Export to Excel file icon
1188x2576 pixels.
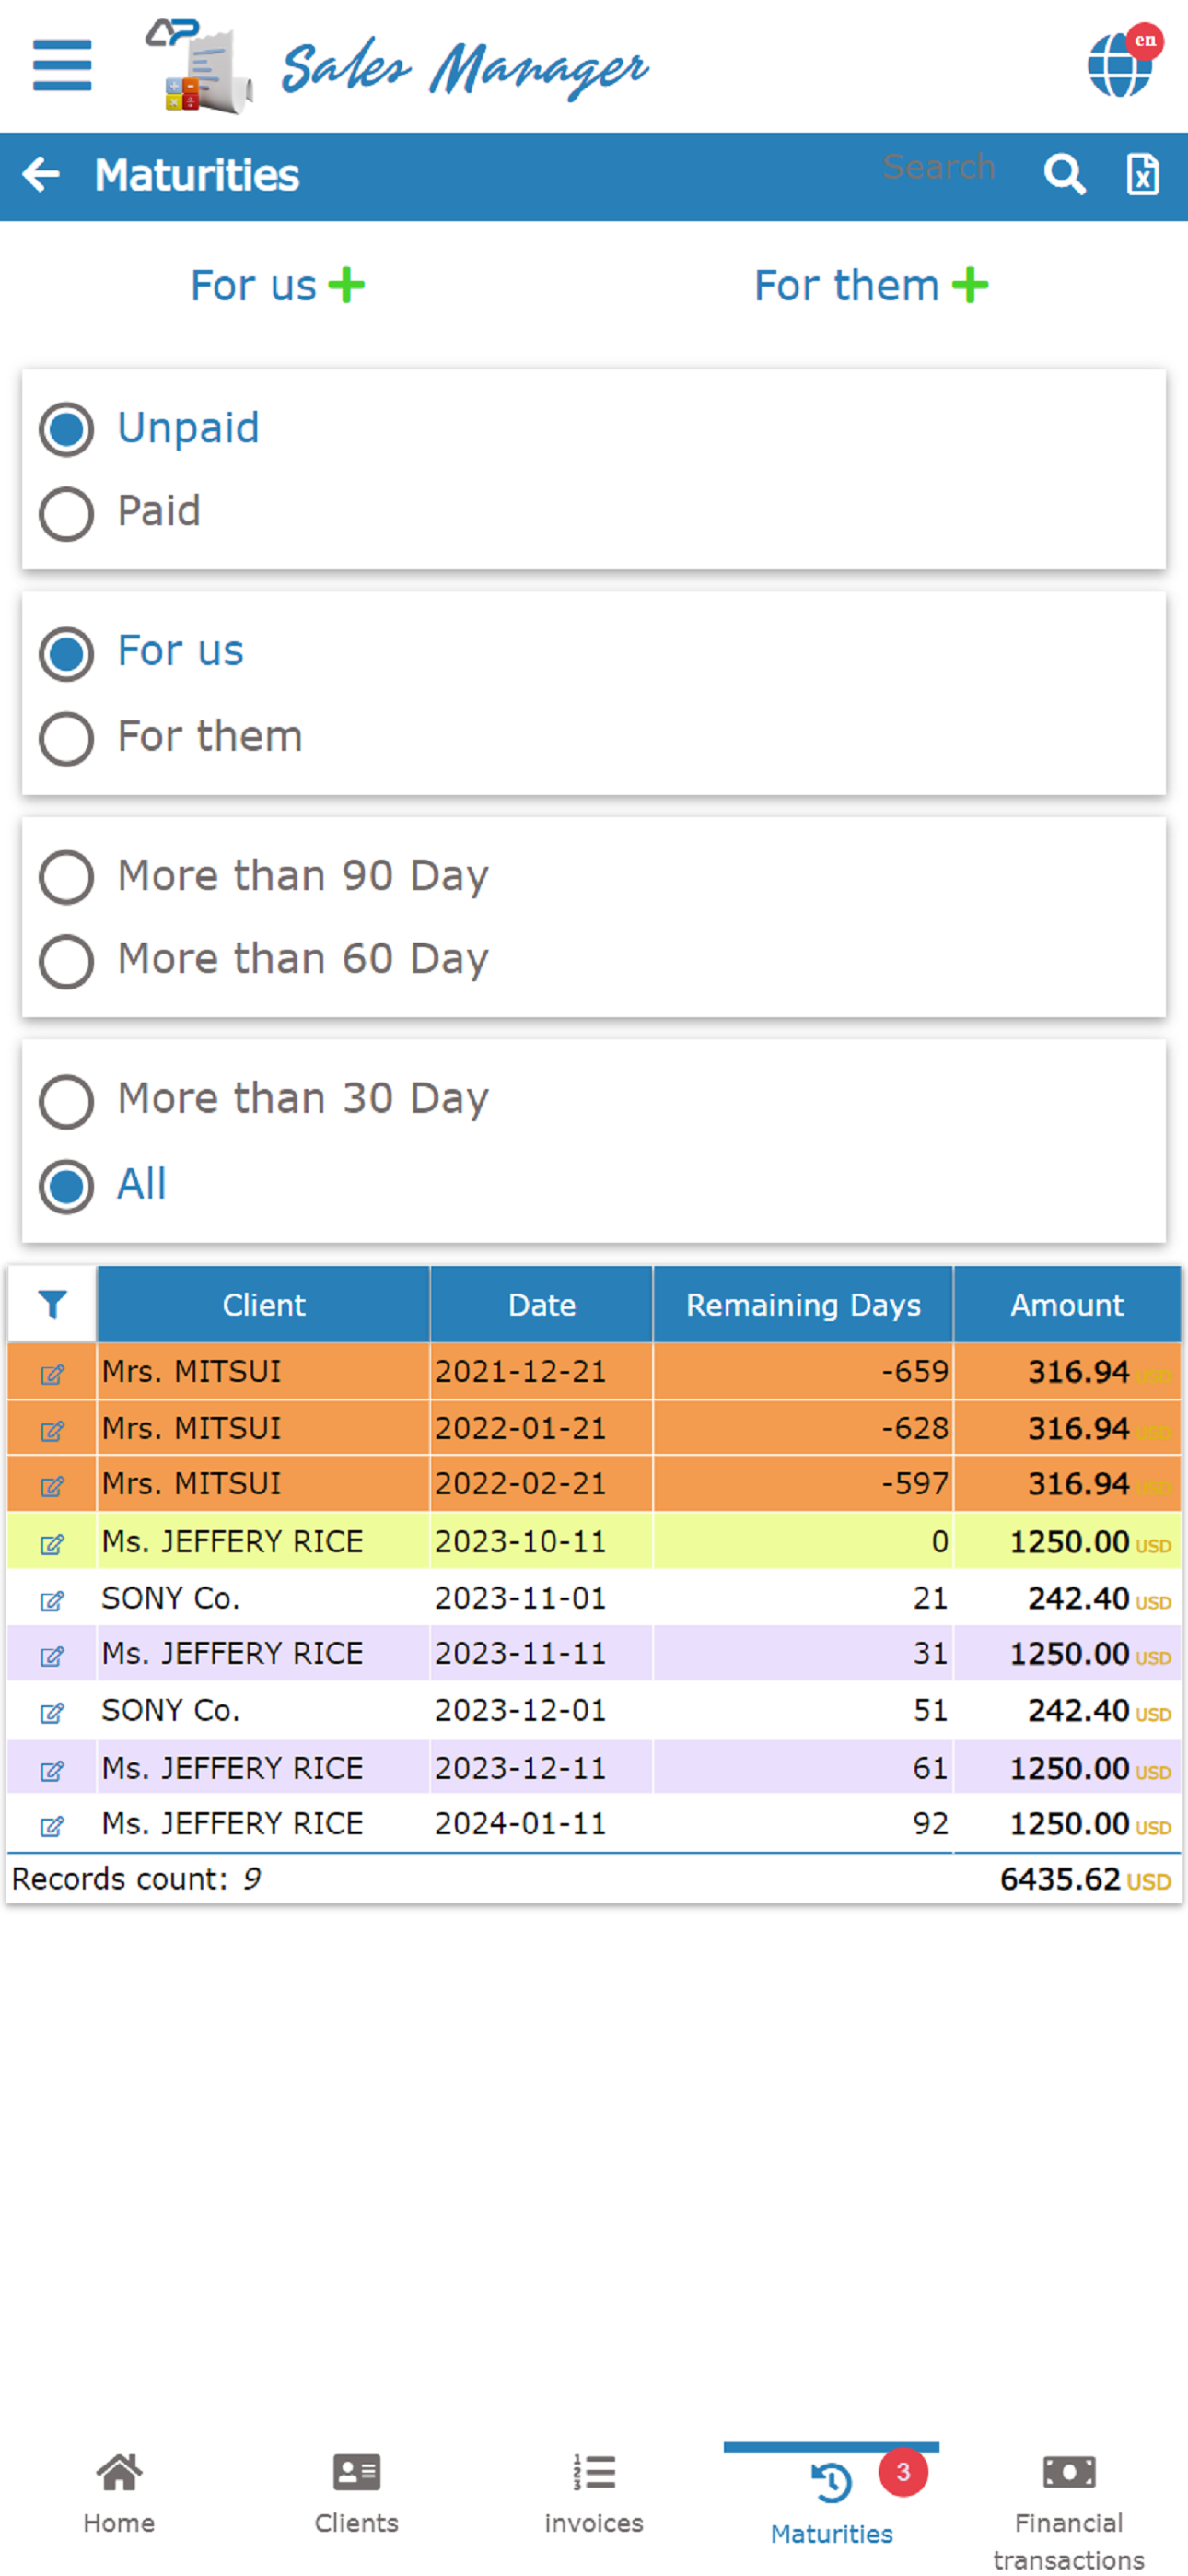[x=1143, y=174]
